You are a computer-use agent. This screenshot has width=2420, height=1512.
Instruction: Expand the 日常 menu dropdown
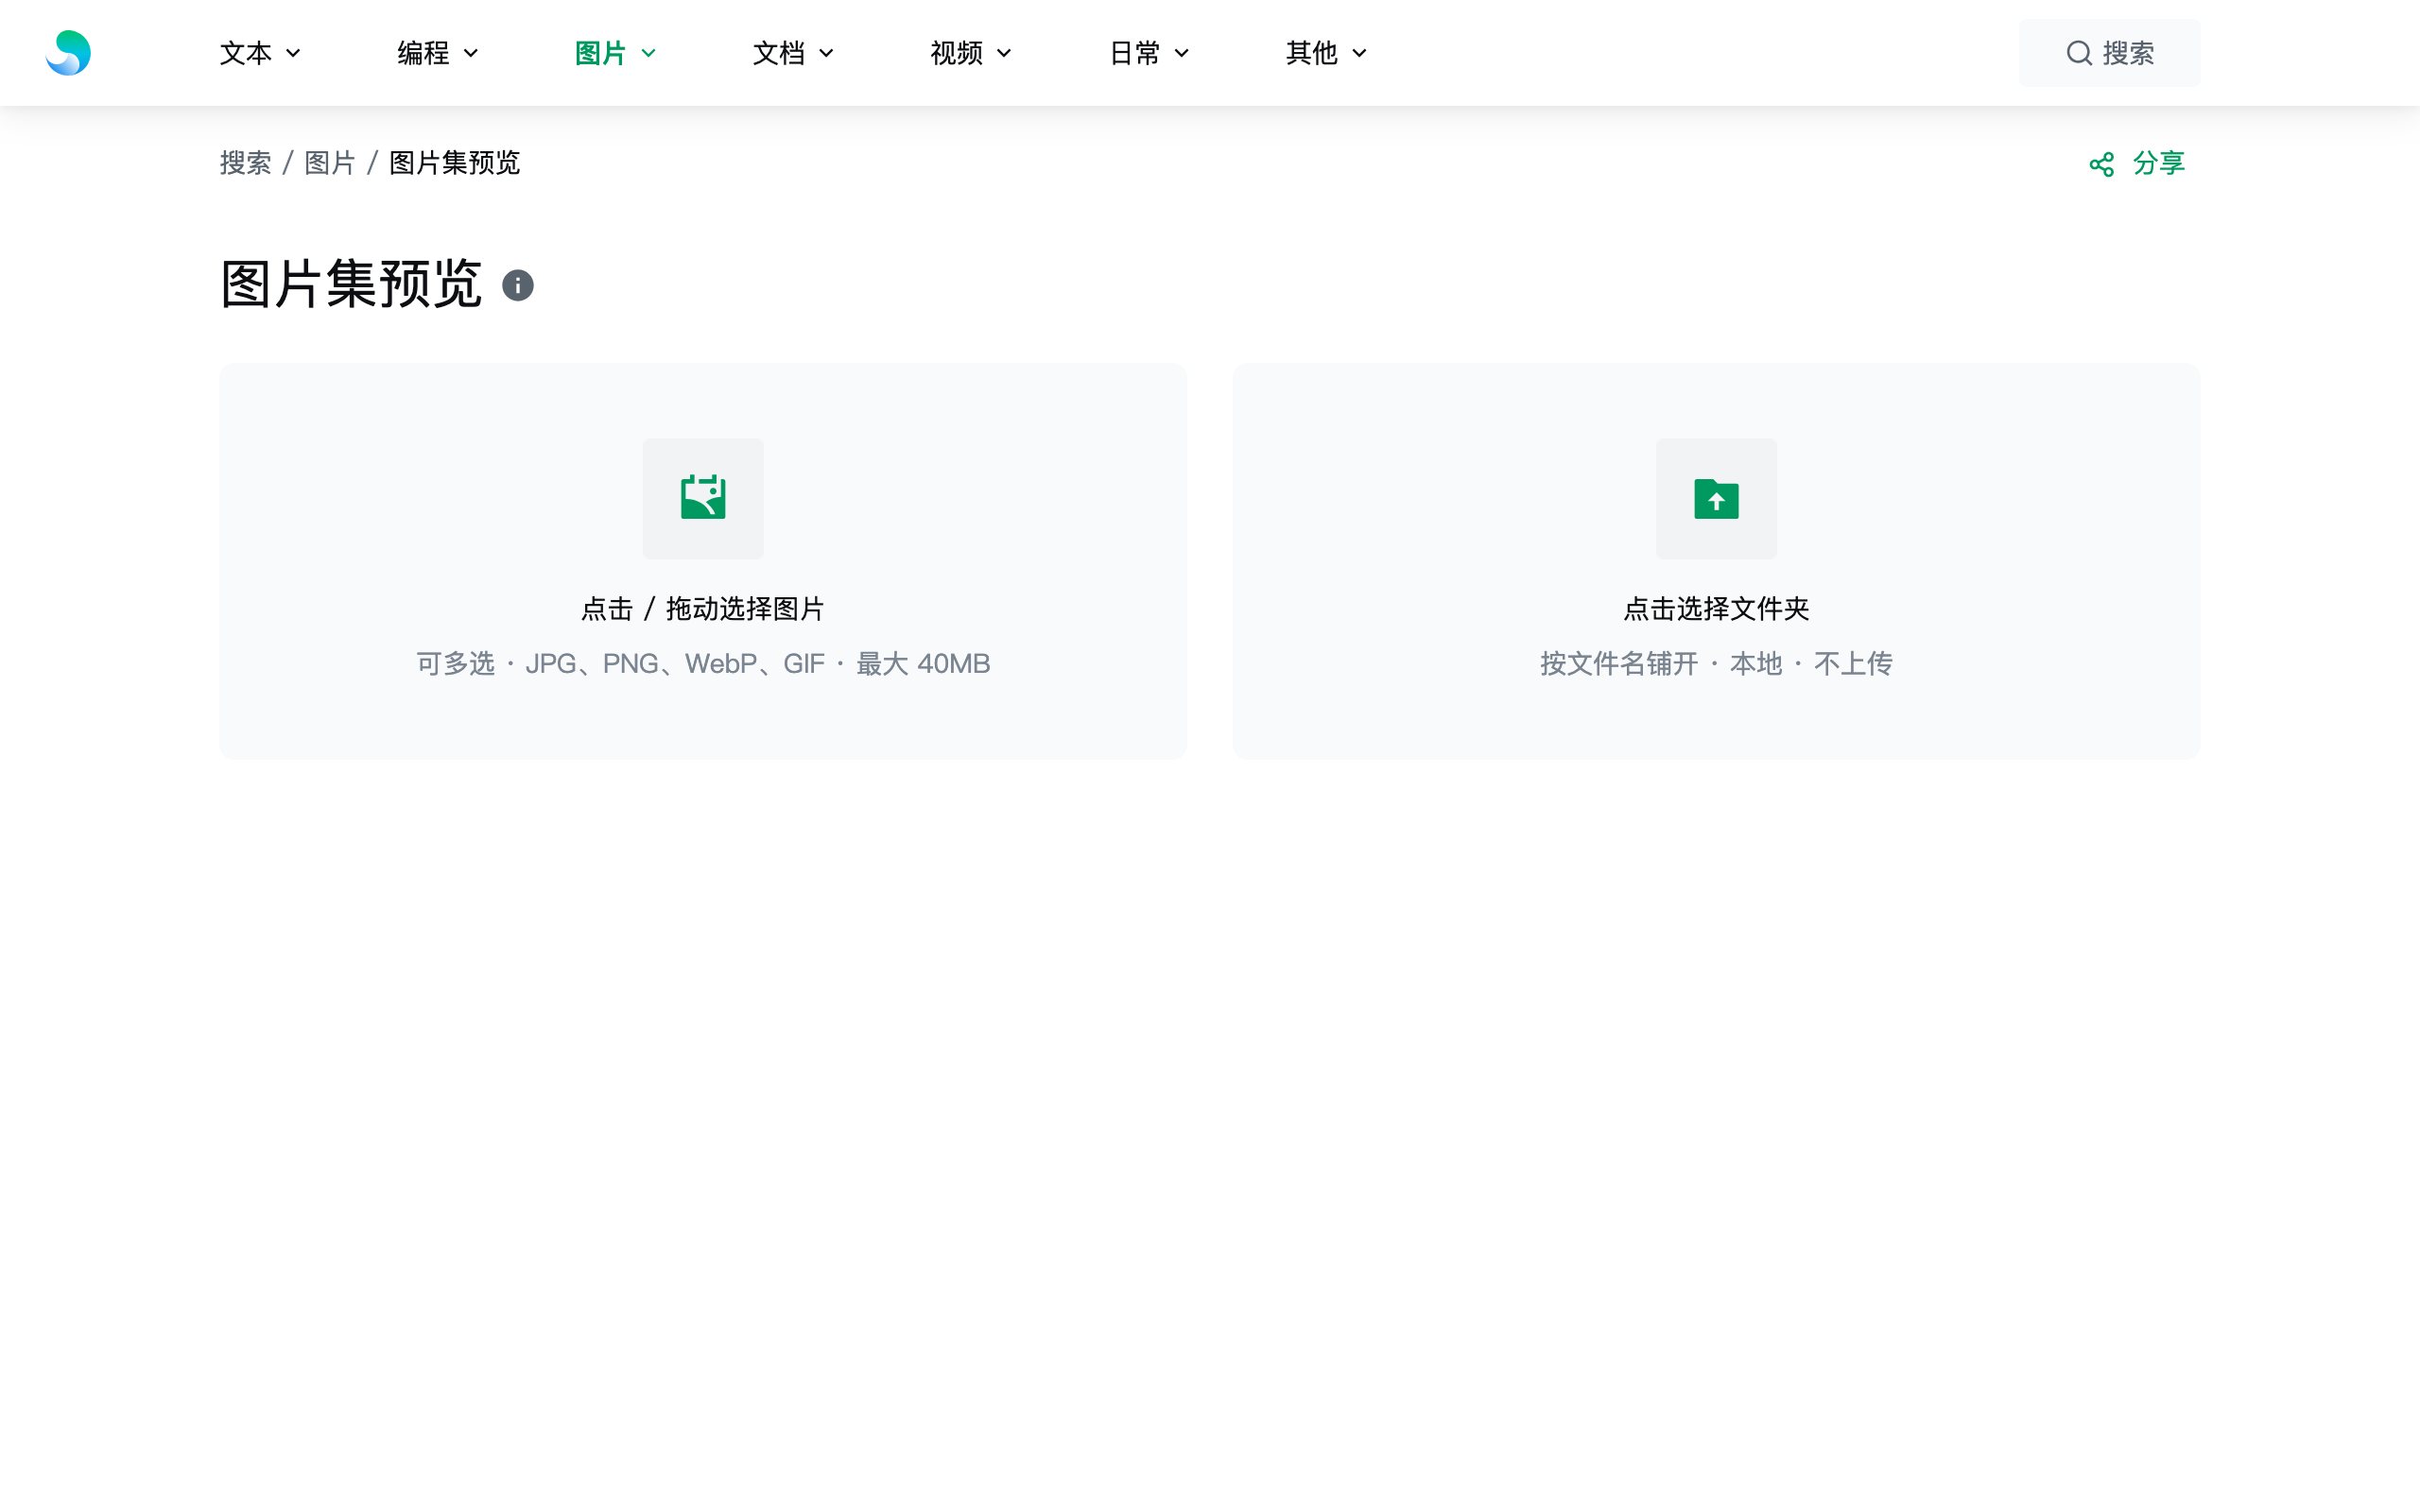coord(1149,53)
